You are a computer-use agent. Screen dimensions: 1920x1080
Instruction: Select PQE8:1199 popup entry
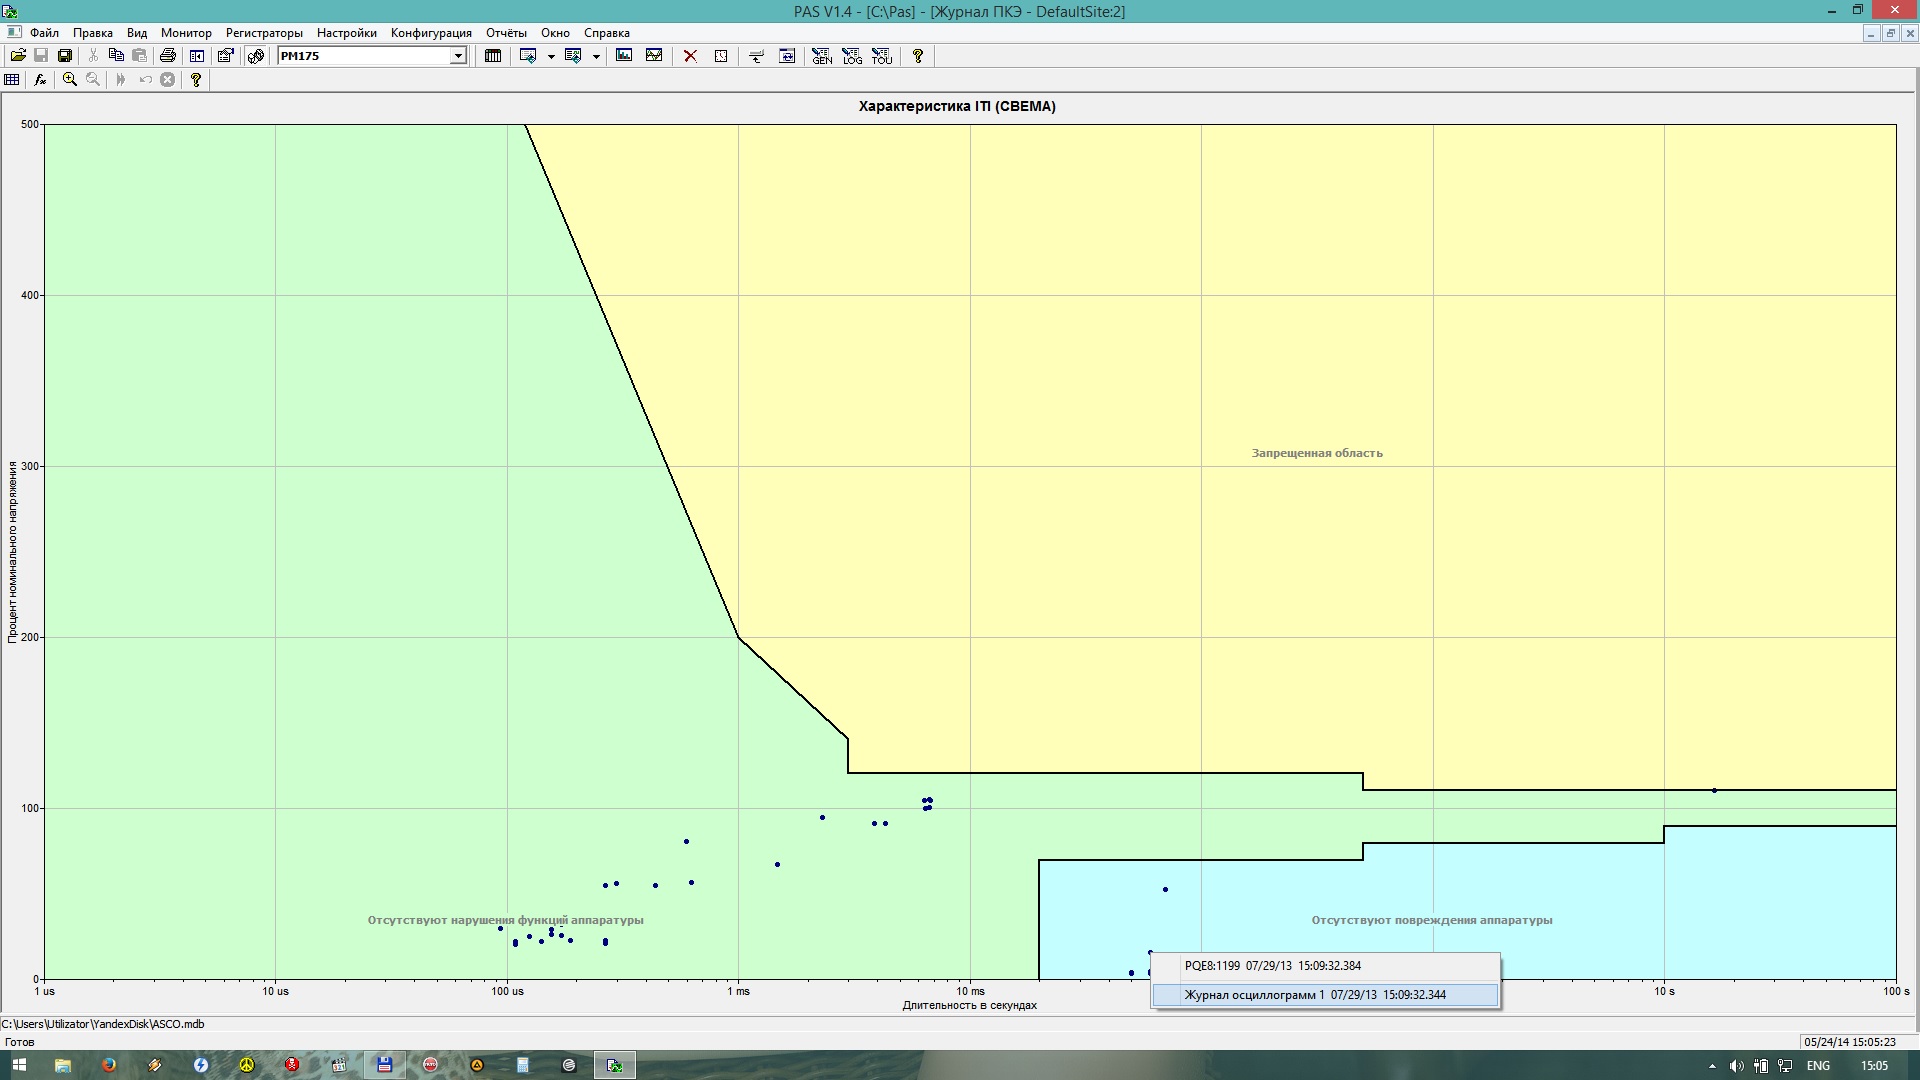pos(1325,966)
